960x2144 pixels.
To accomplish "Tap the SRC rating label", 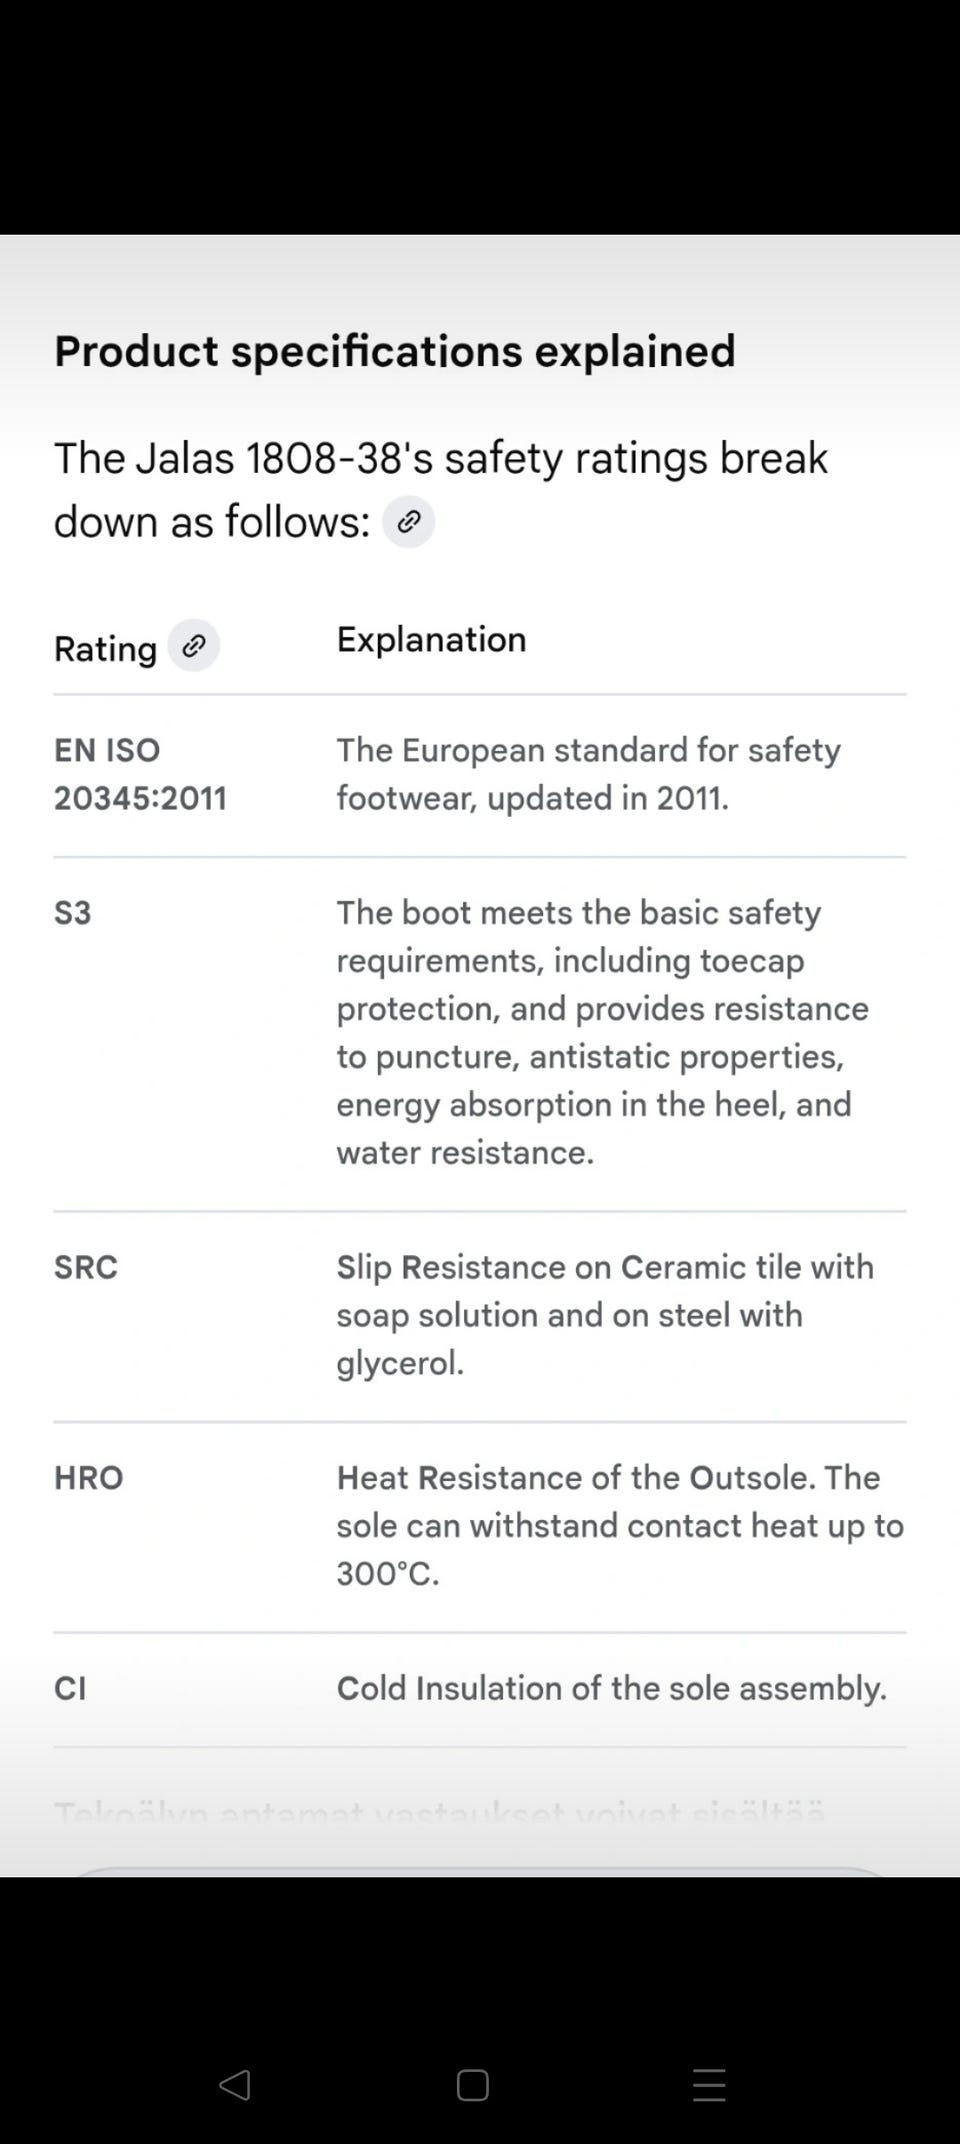I will (86, 1267).
